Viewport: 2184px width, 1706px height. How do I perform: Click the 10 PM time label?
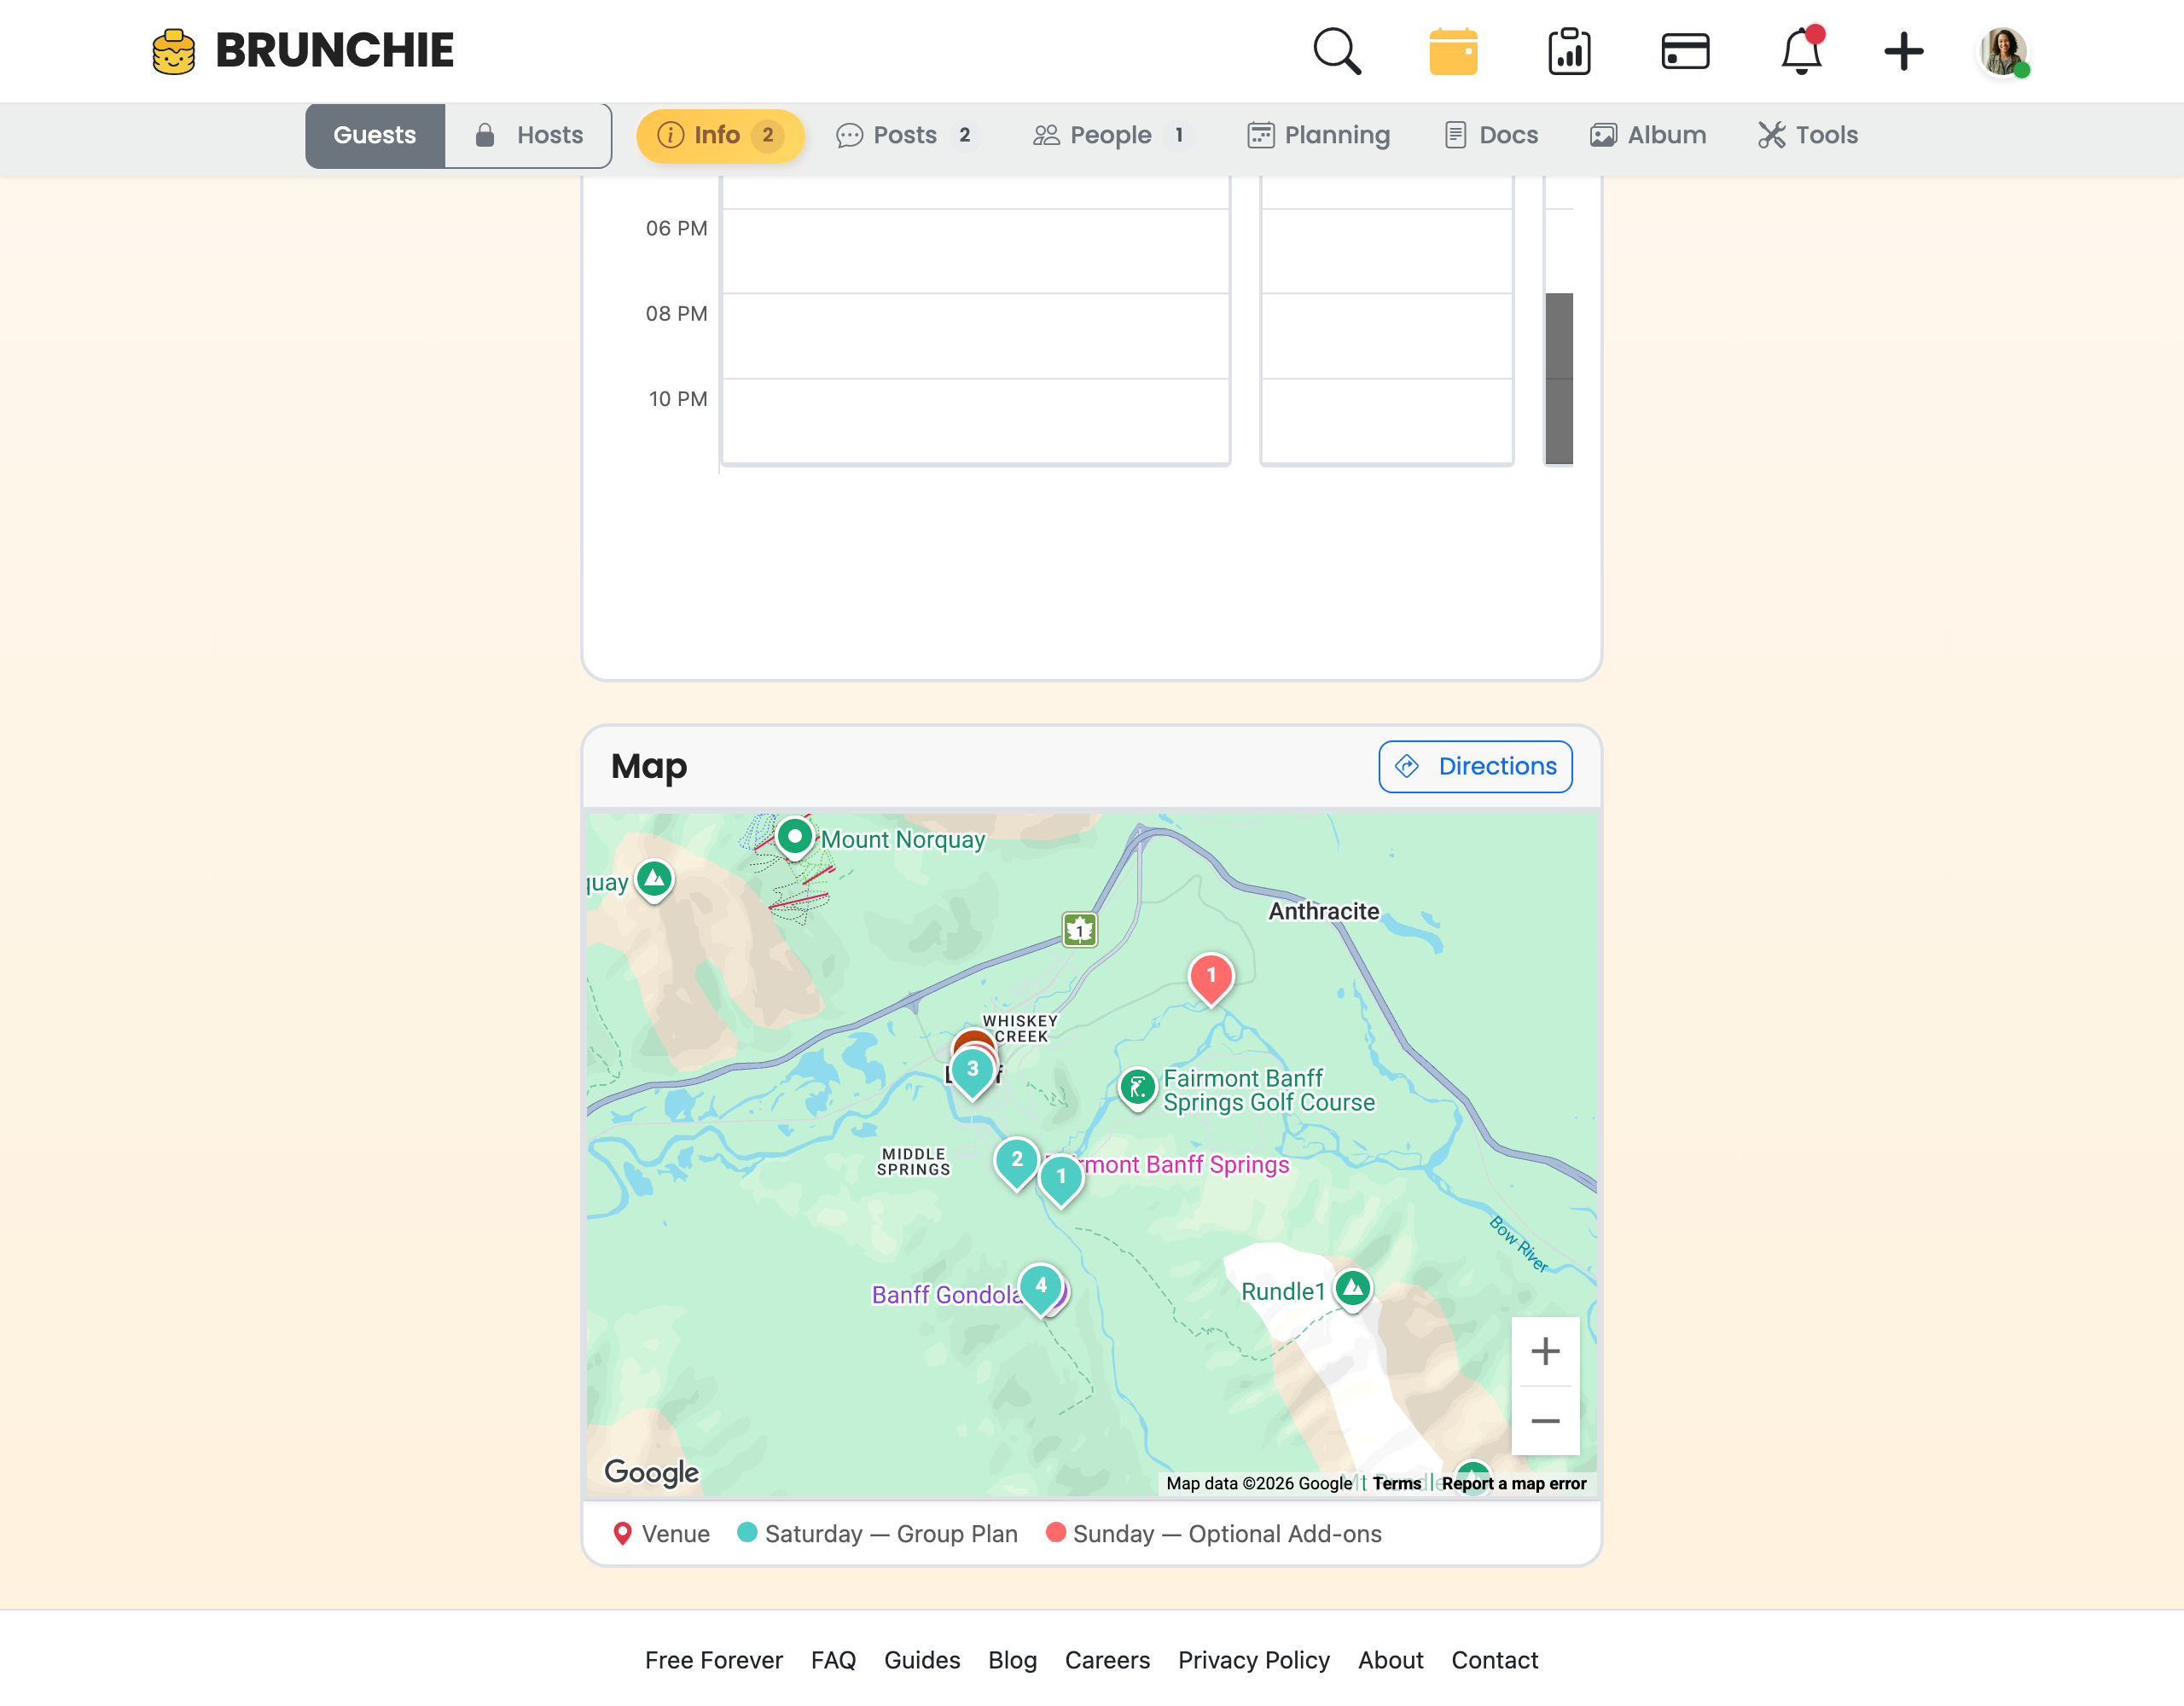677,399
